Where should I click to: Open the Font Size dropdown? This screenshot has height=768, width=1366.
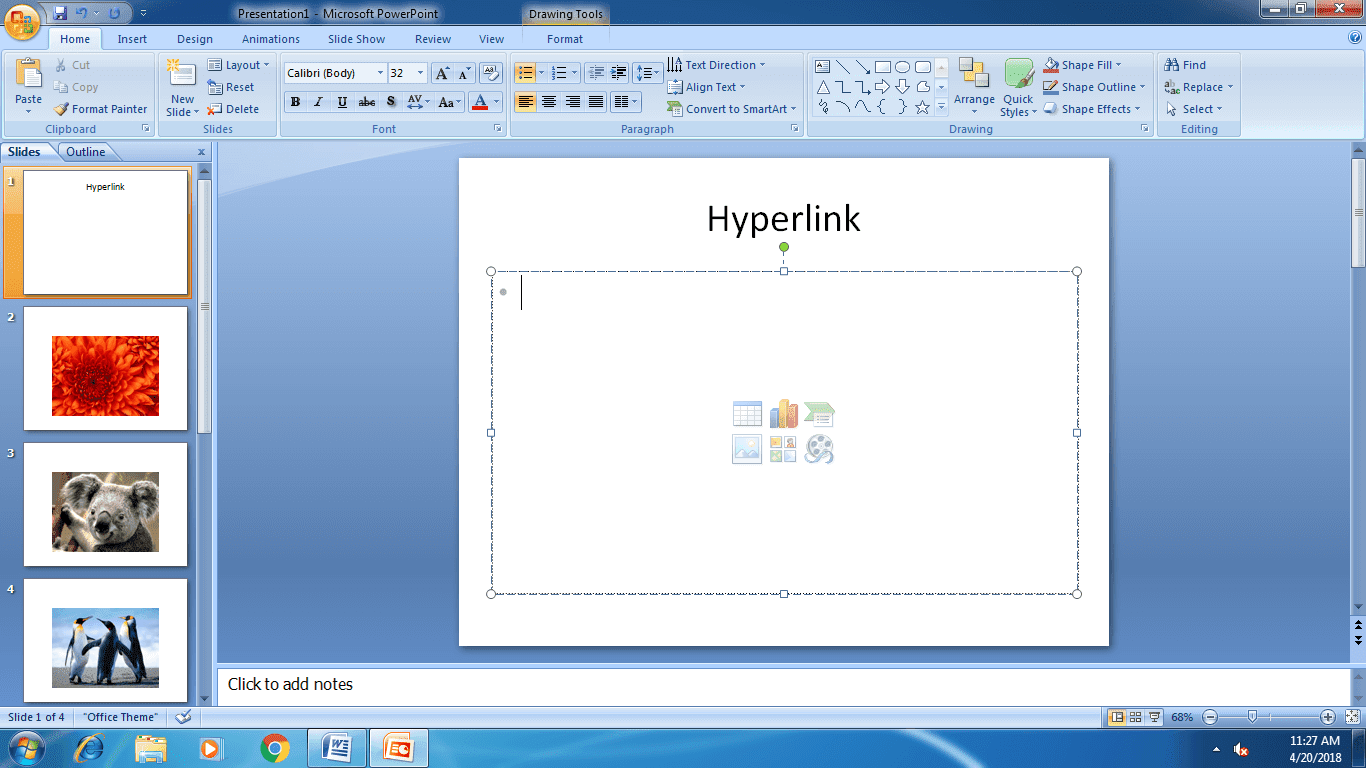(420, 72)
